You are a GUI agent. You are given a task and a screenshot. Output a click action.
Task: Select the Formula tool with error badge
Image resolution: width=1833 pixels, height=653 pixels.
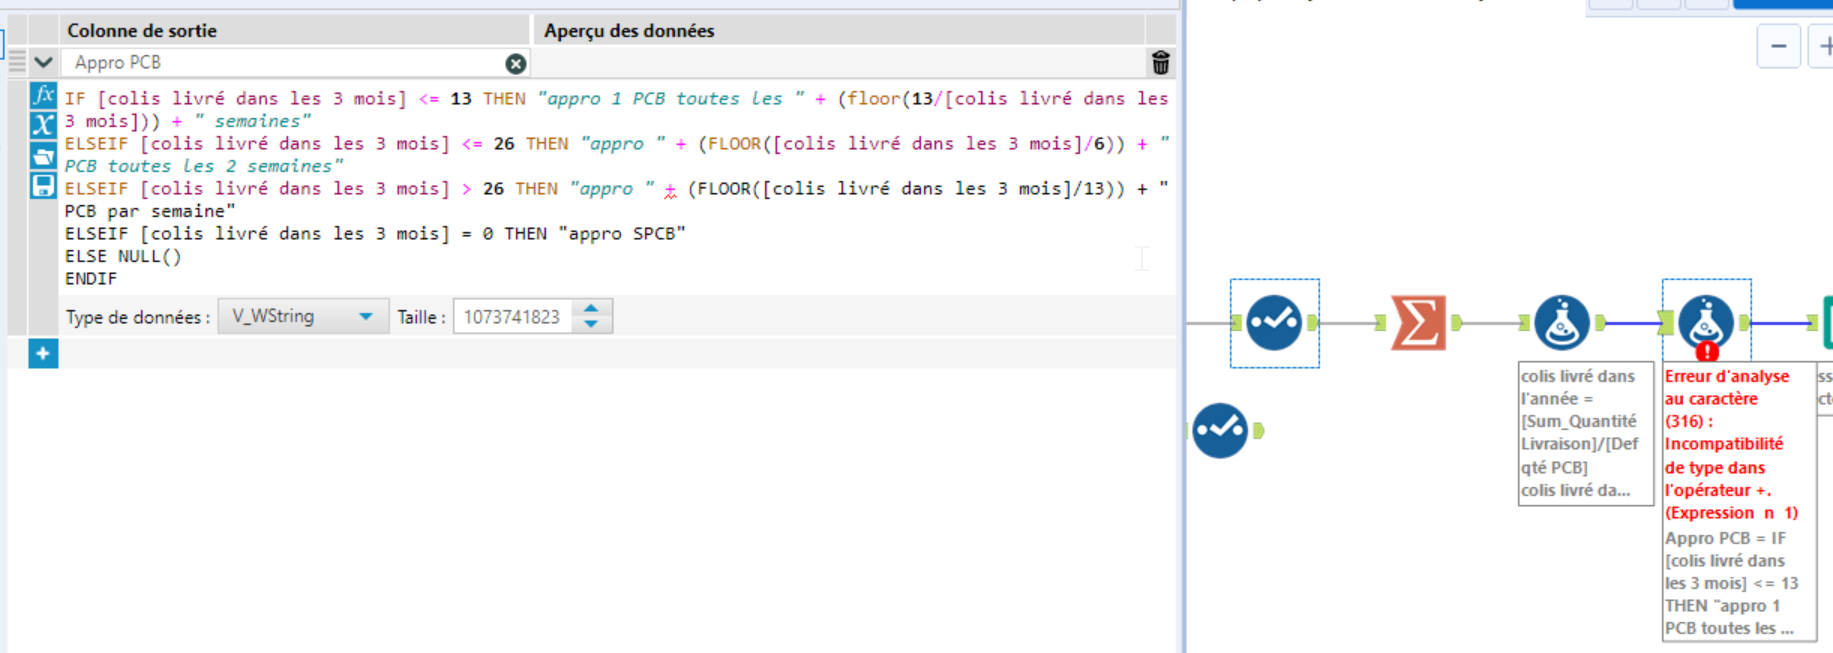pos(1705,322)
